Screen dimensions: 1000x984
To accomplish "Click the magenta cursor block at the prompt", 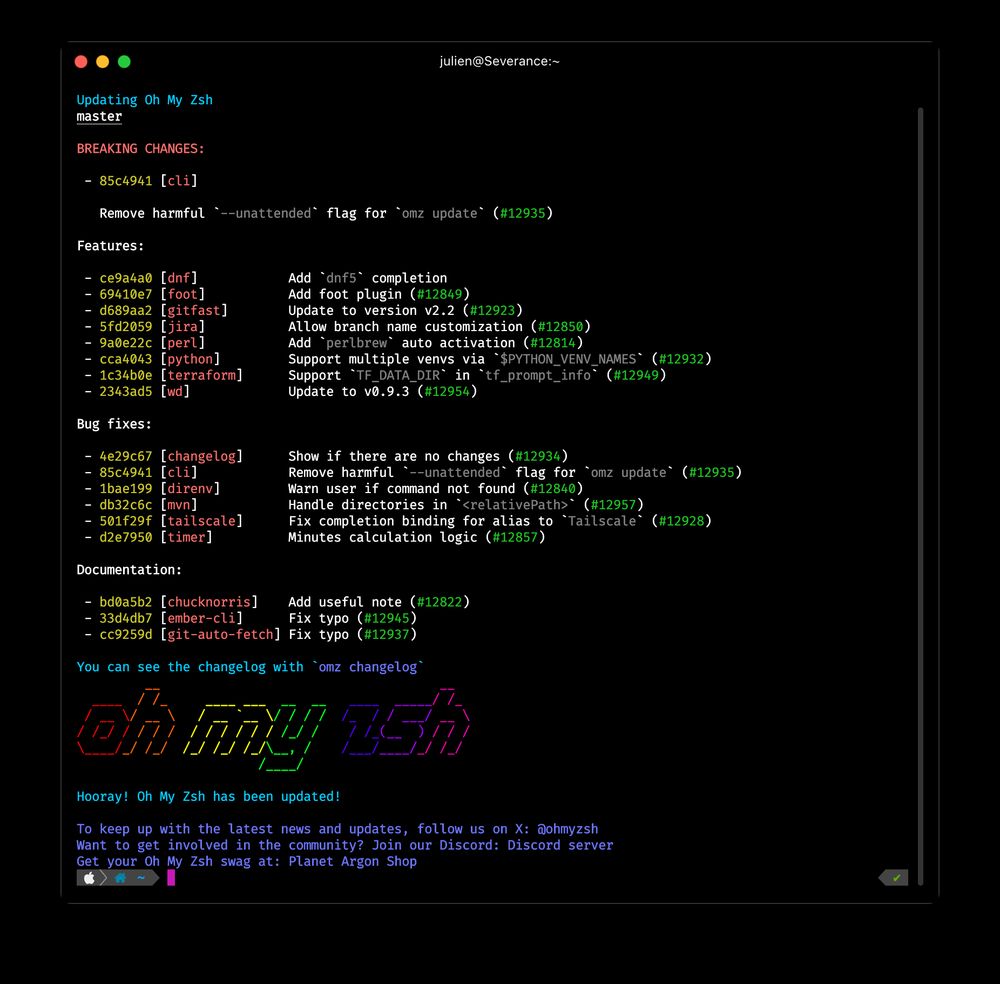I will (171, 878).
